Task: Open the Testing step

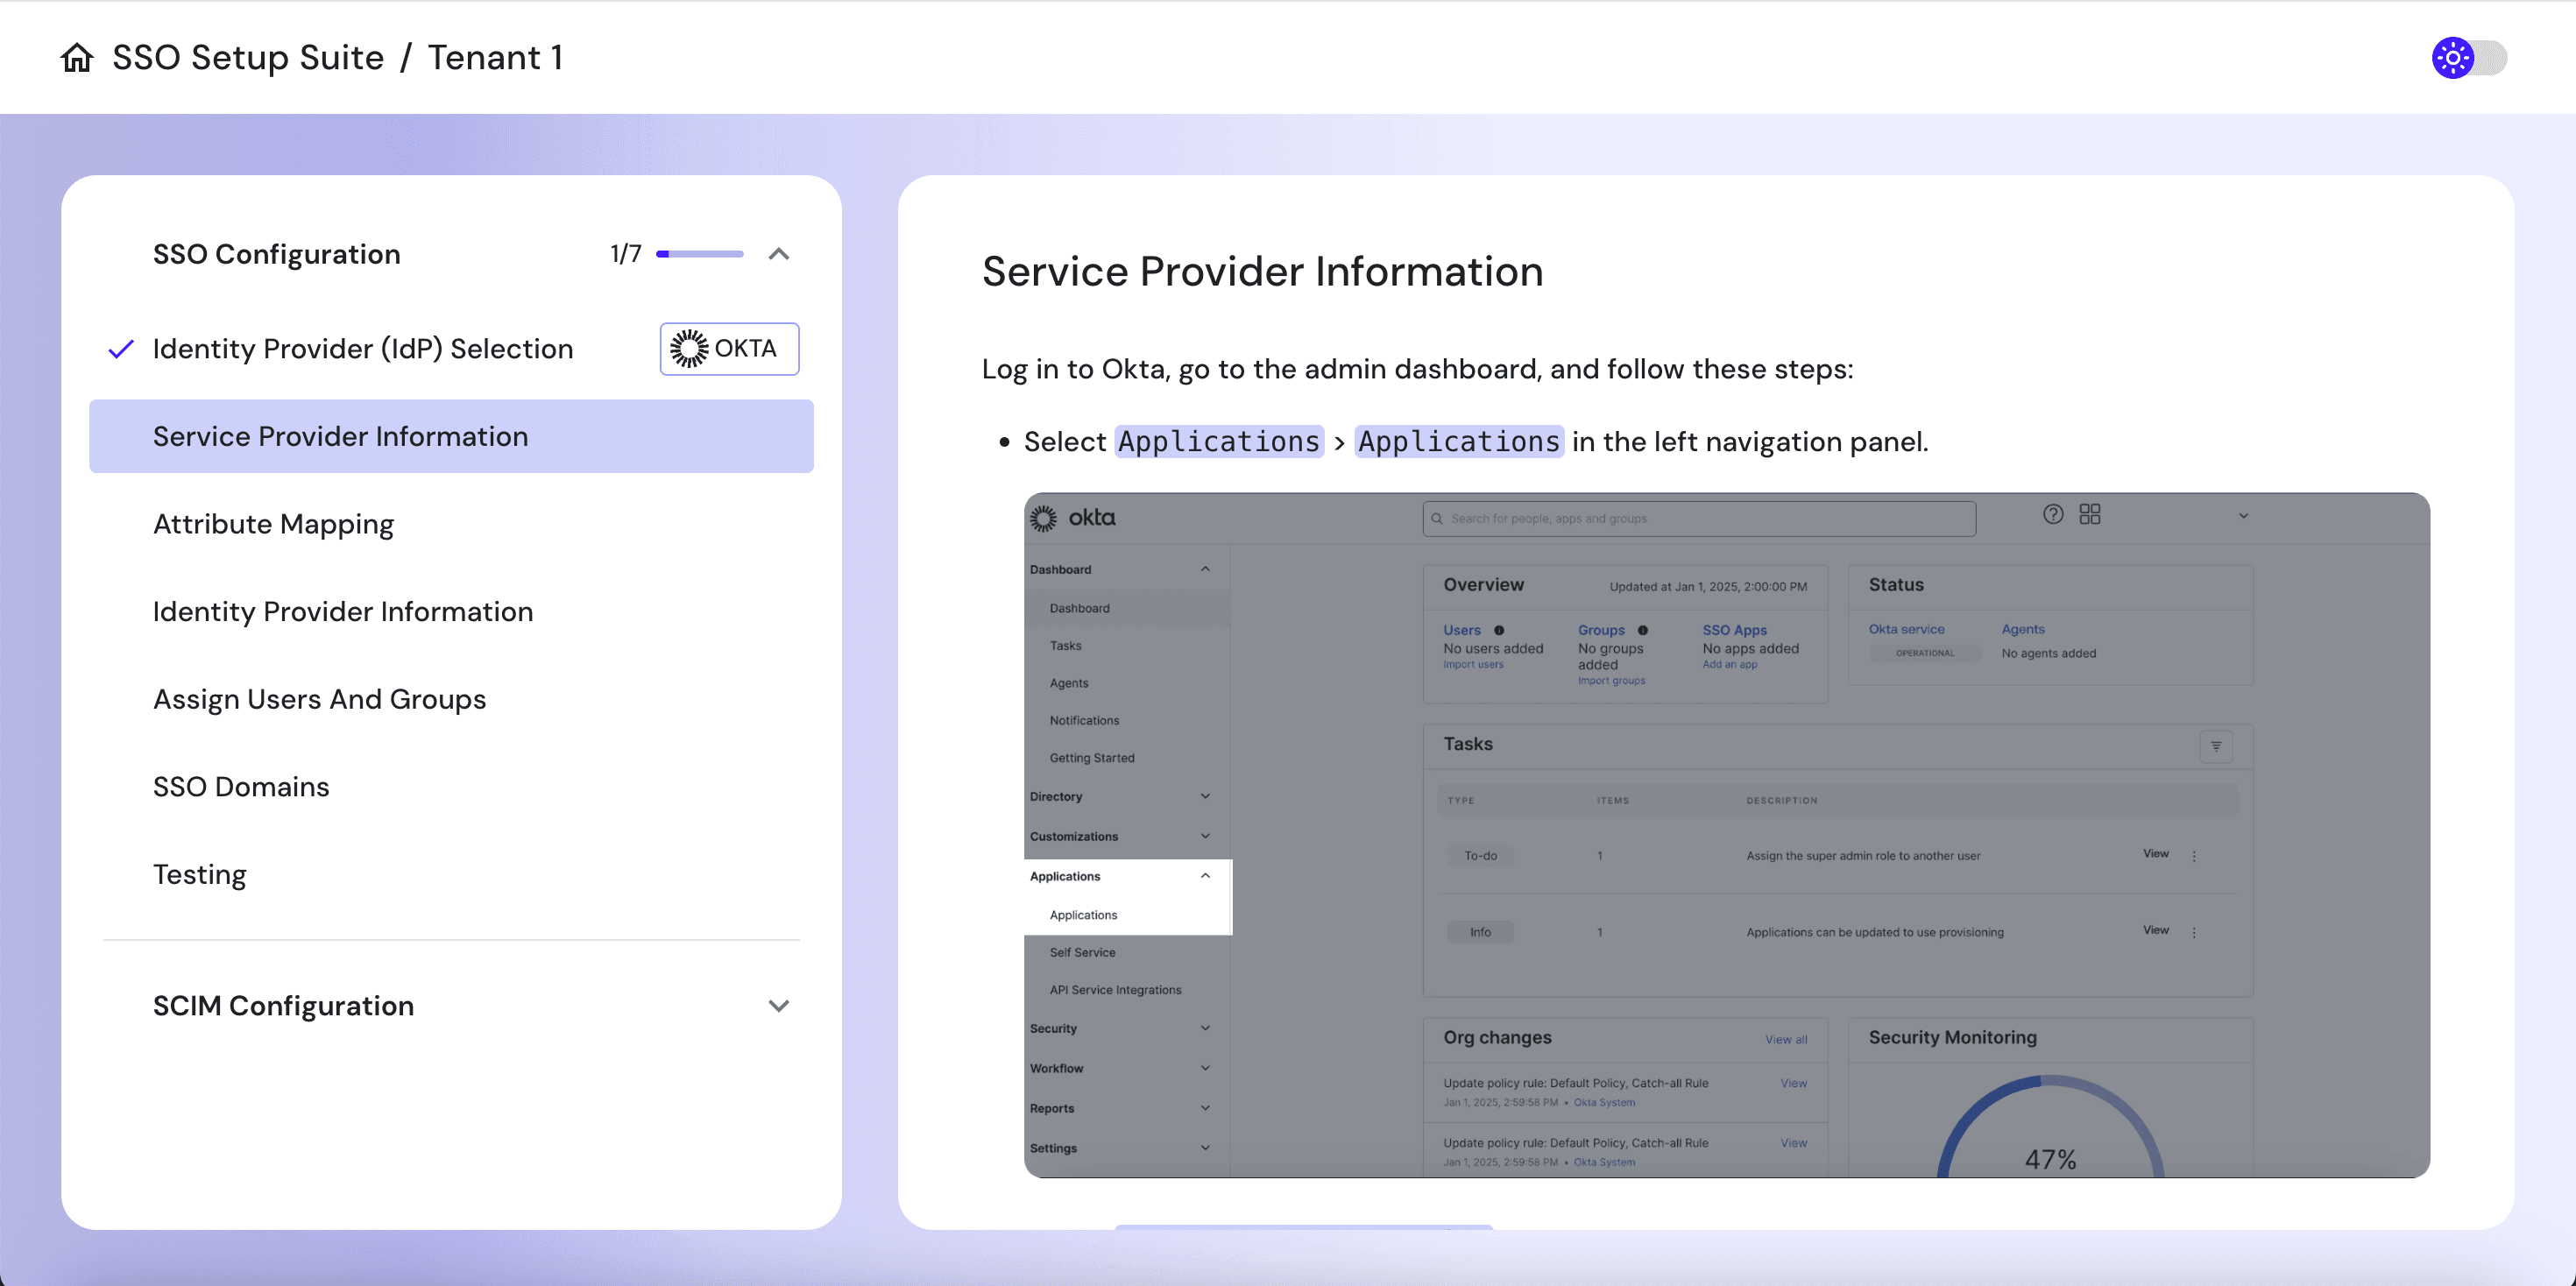Action: 199,875
